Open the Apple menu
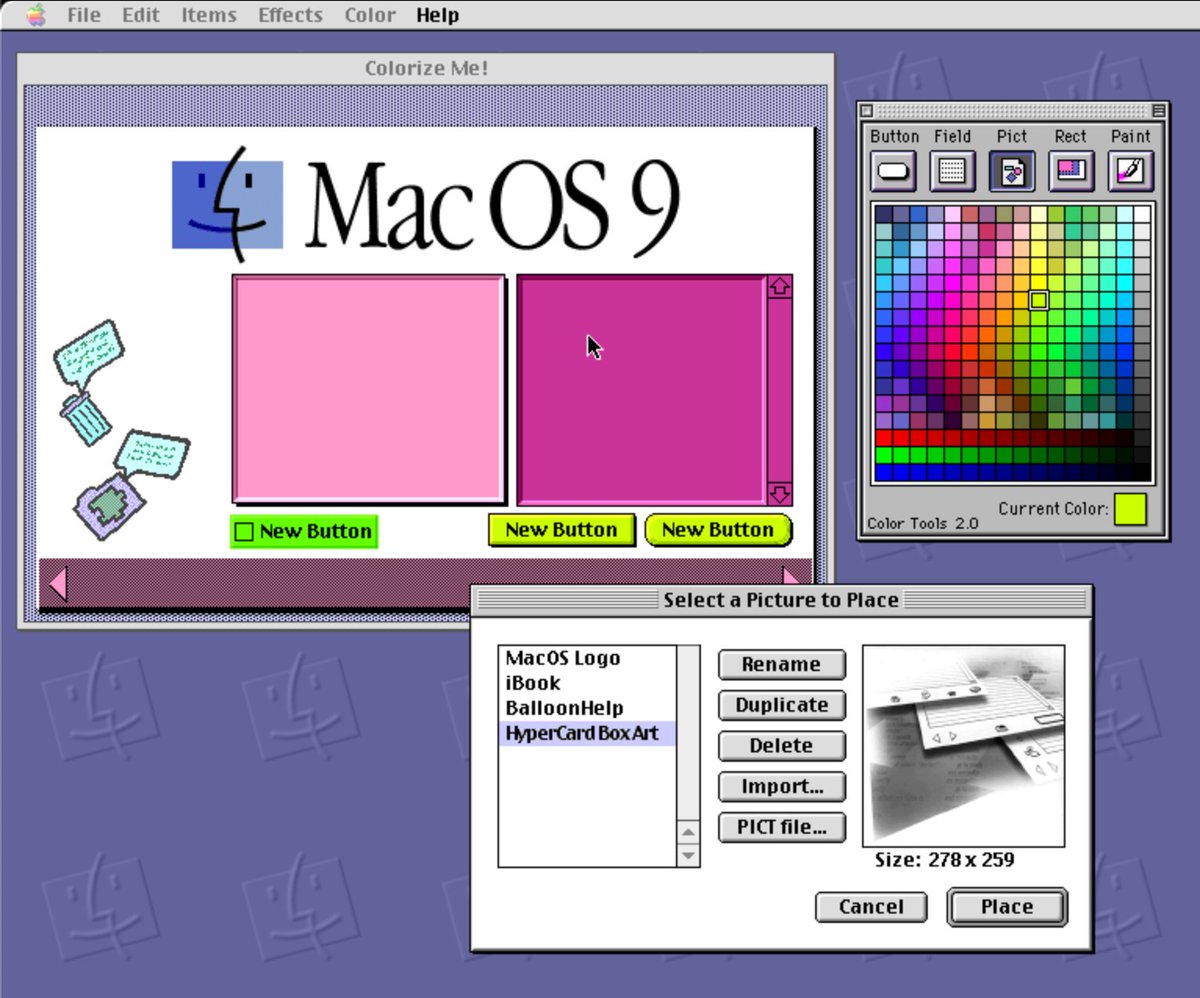The image size is (1200, 998). click(x=36, y=15)
